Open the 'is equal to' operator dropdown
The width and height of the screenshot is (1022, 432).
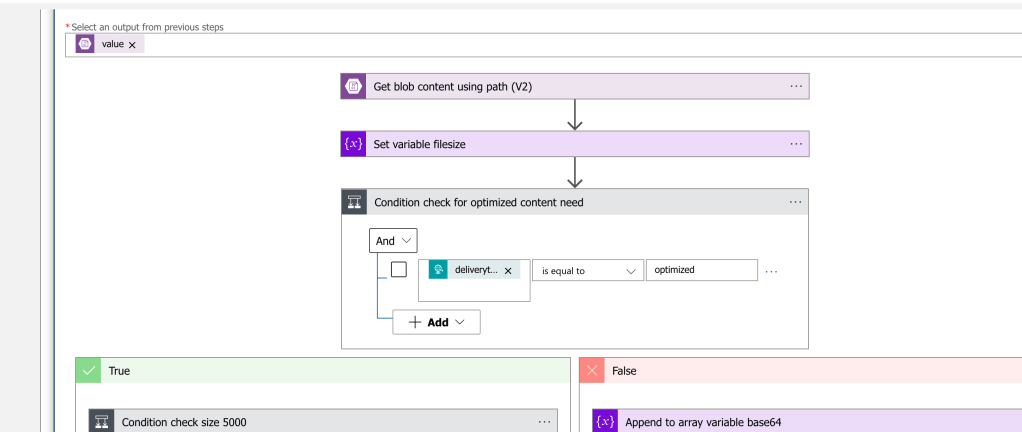point(588,270)
